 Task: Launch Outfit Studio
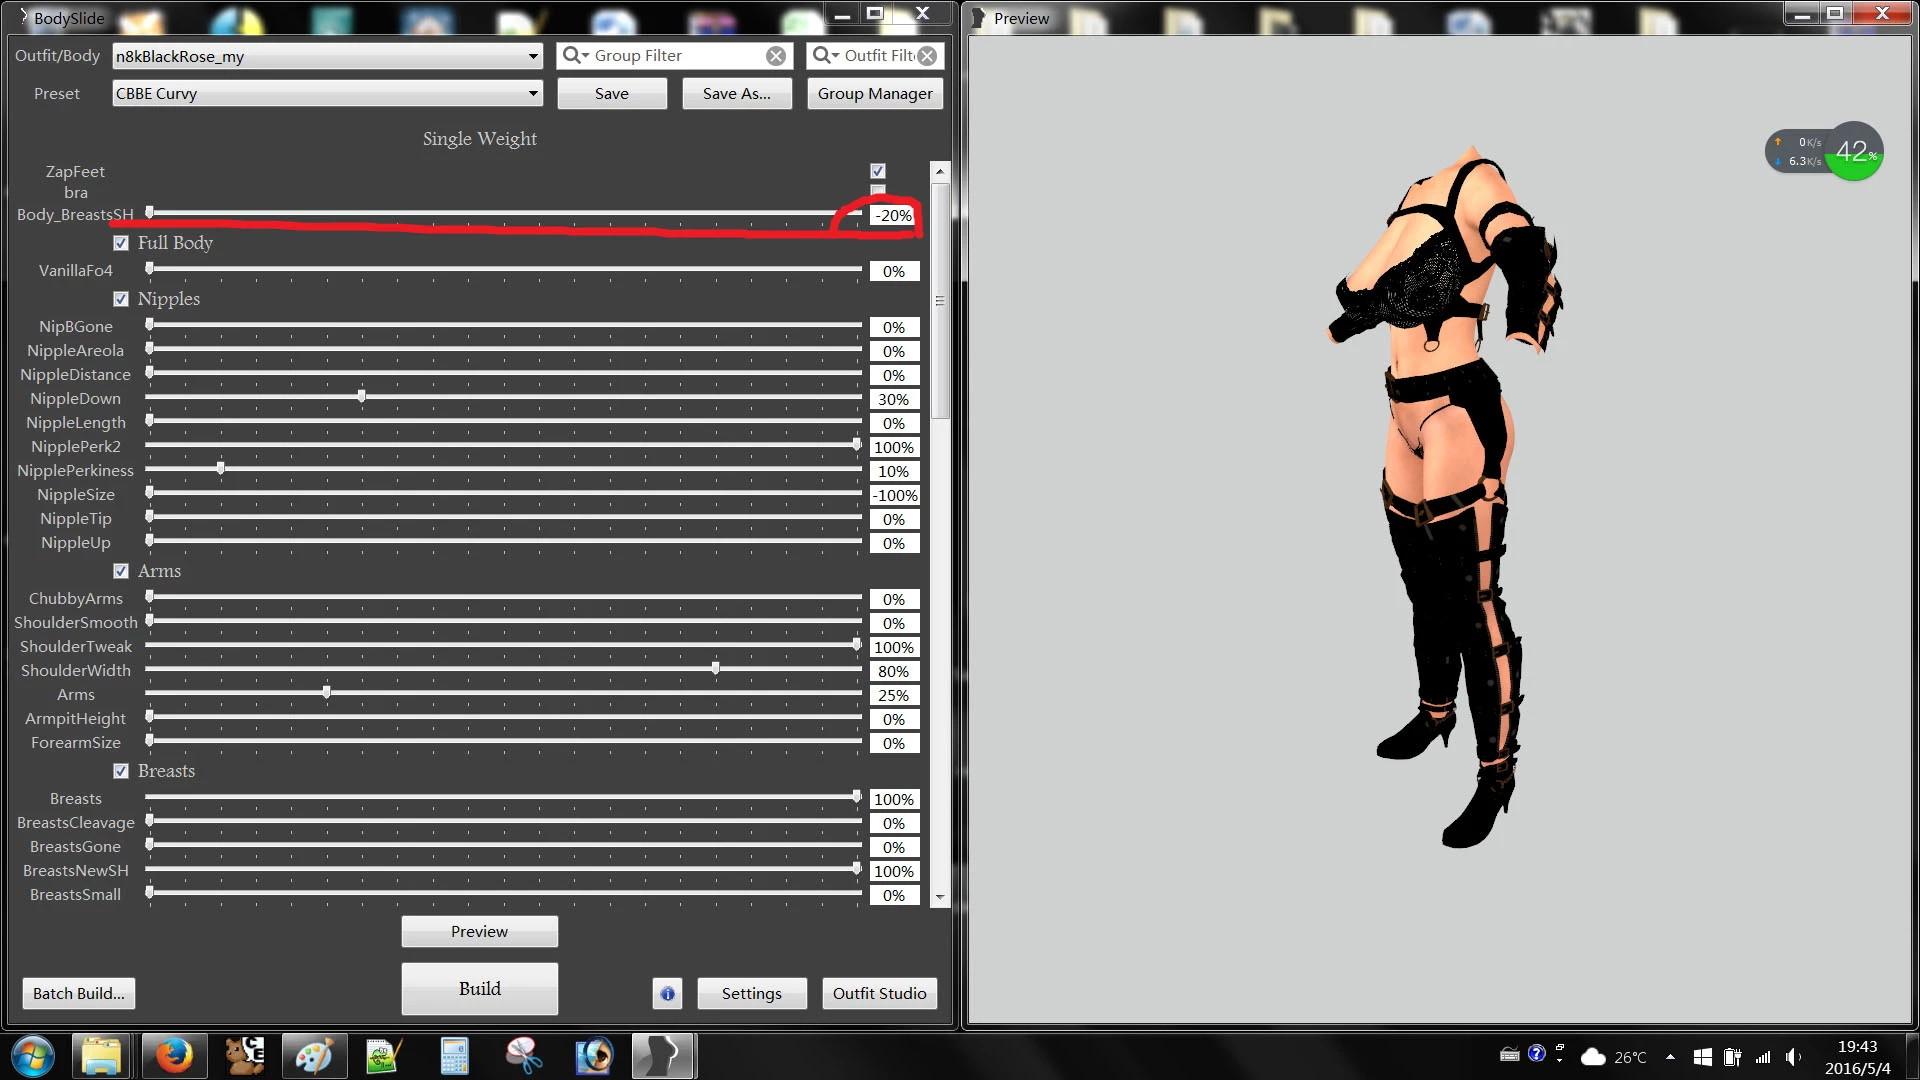[880, 993]
